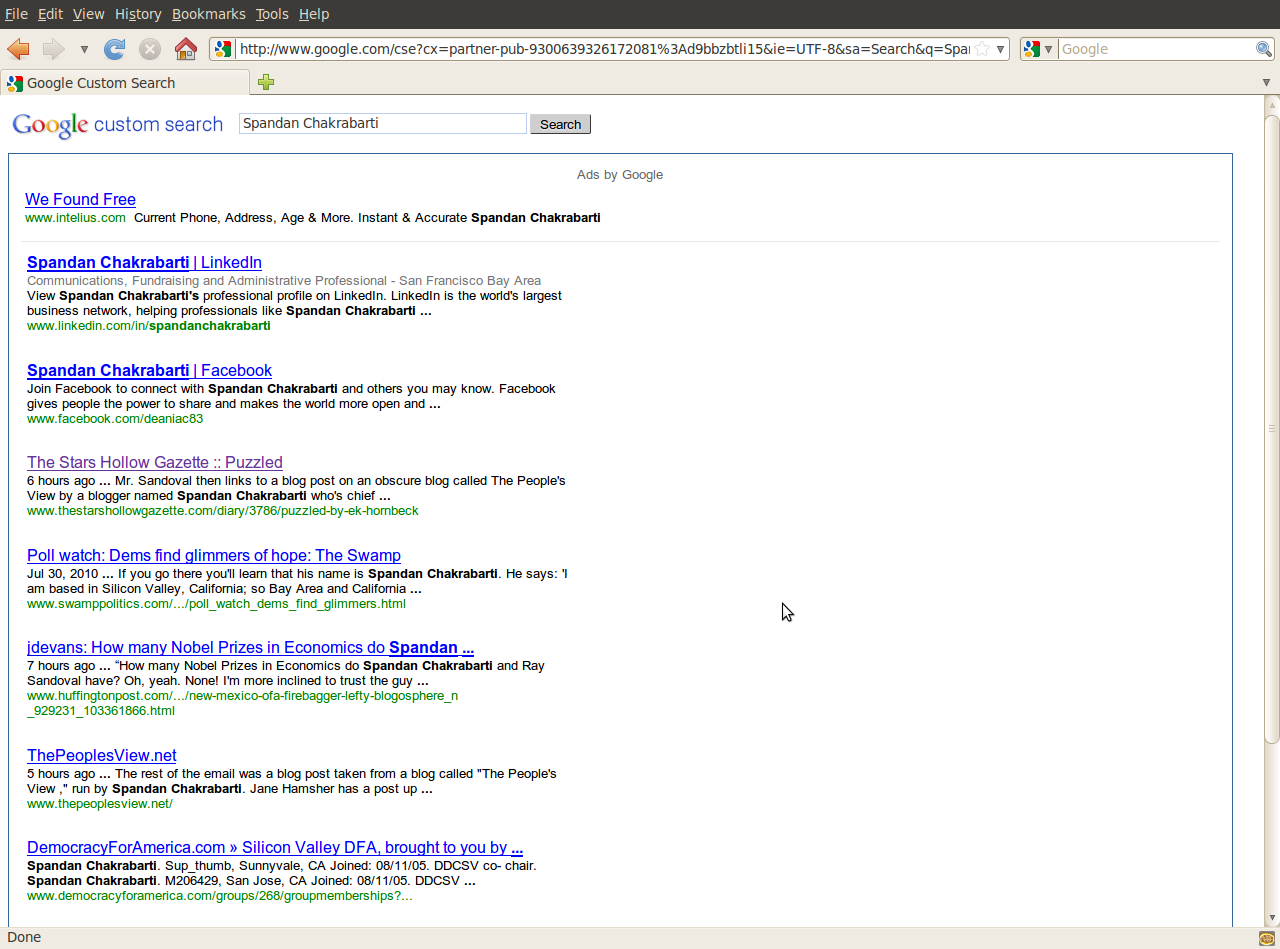Click the scrollbar down arrow
1280x949 pixels.
pyautogui.click(x=1271, y=917)
